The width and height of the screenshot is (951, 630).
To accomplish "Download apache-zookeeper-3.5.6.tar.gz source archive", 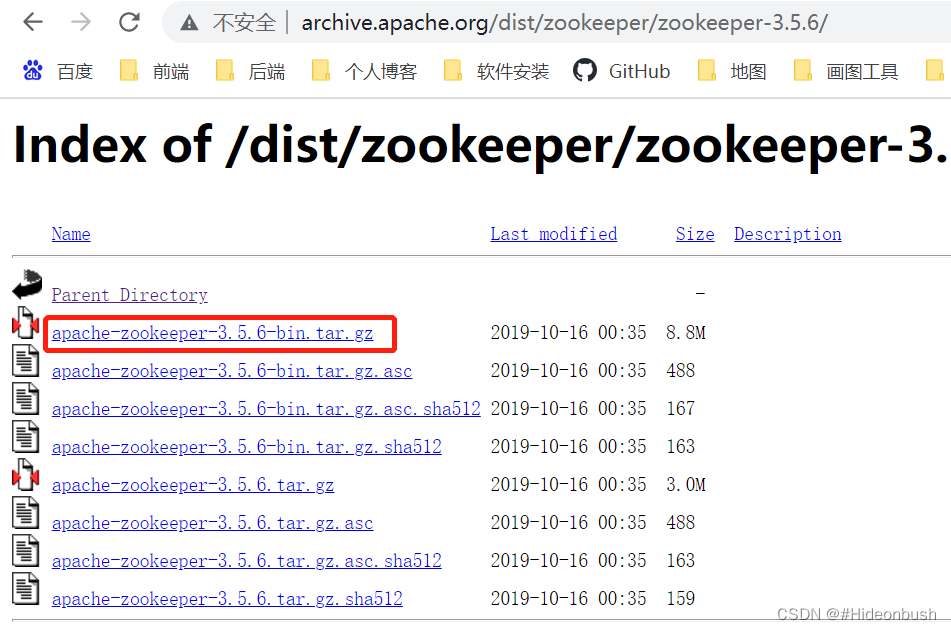I will 193,485.
